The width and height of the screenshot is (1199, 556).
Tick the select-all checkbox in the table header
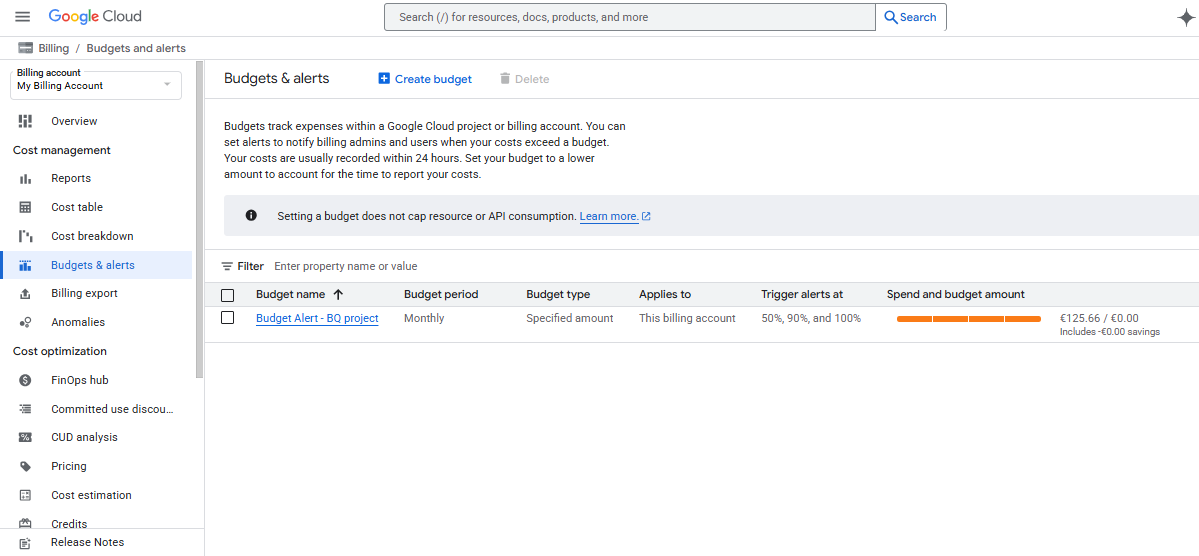click(x=227, y=295)
